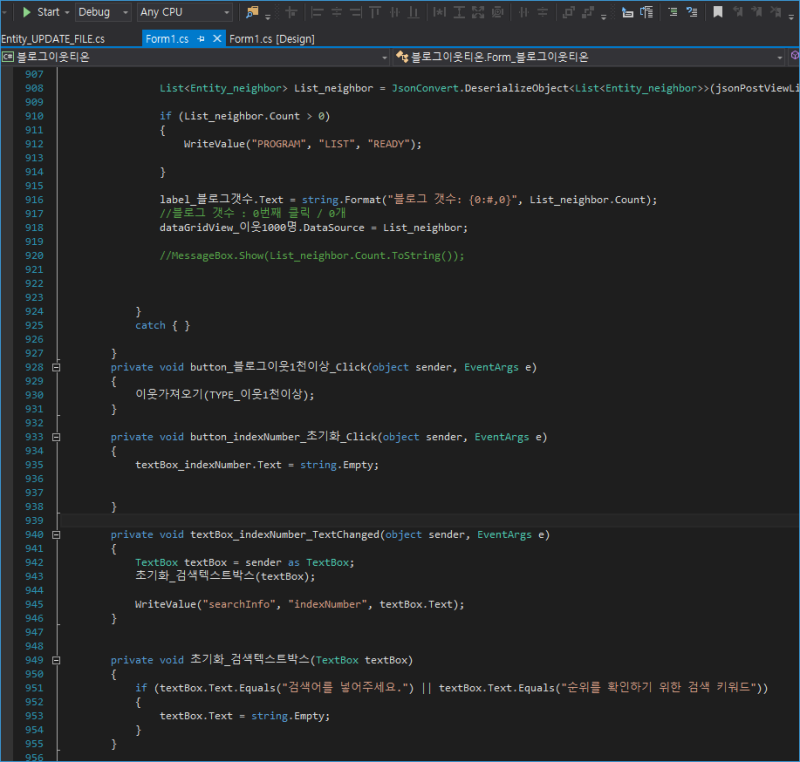This screenshot has width=800, height=762.
Task: Click the Make Same Height icon
Action: click(459, 12)
